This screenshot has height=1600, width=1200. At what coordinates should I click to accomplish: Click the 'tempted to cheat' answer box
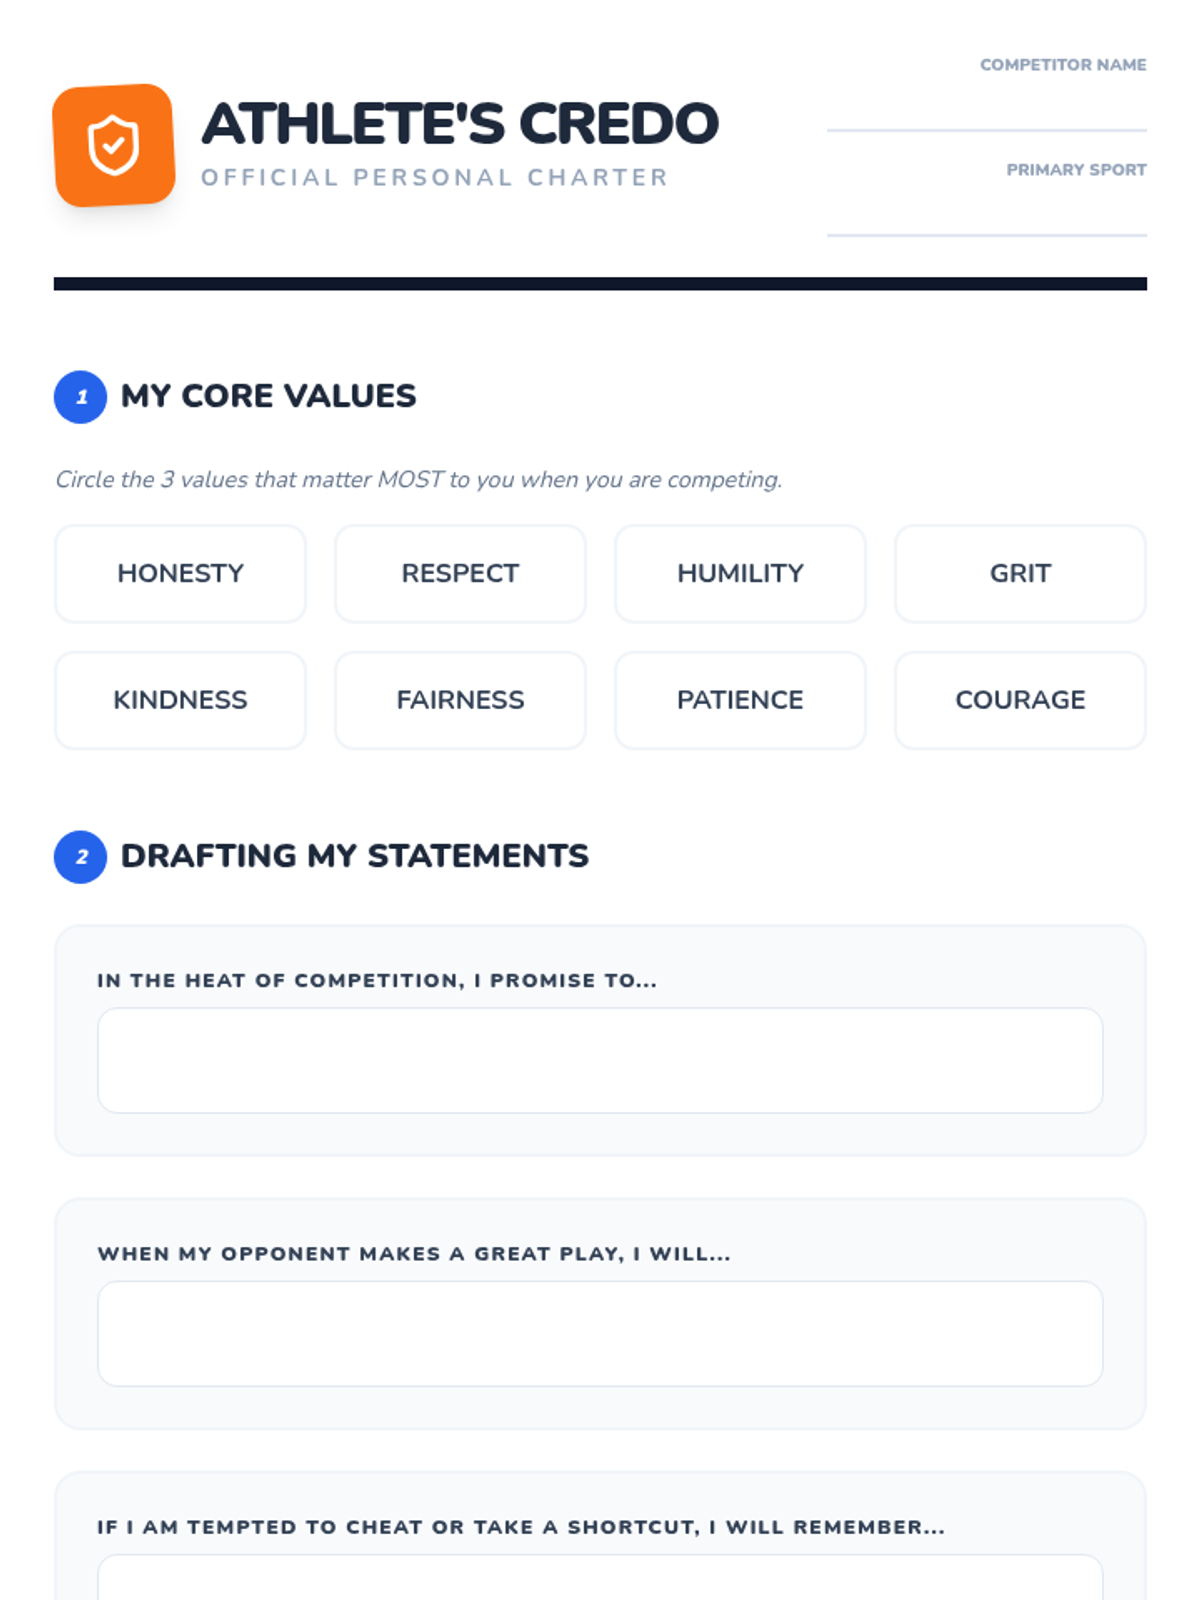tap(600, 1580)
